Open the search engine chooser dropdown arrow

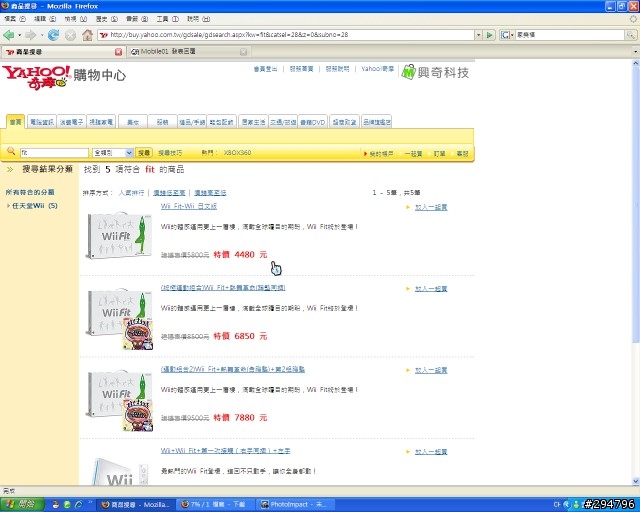coord(512,35)
